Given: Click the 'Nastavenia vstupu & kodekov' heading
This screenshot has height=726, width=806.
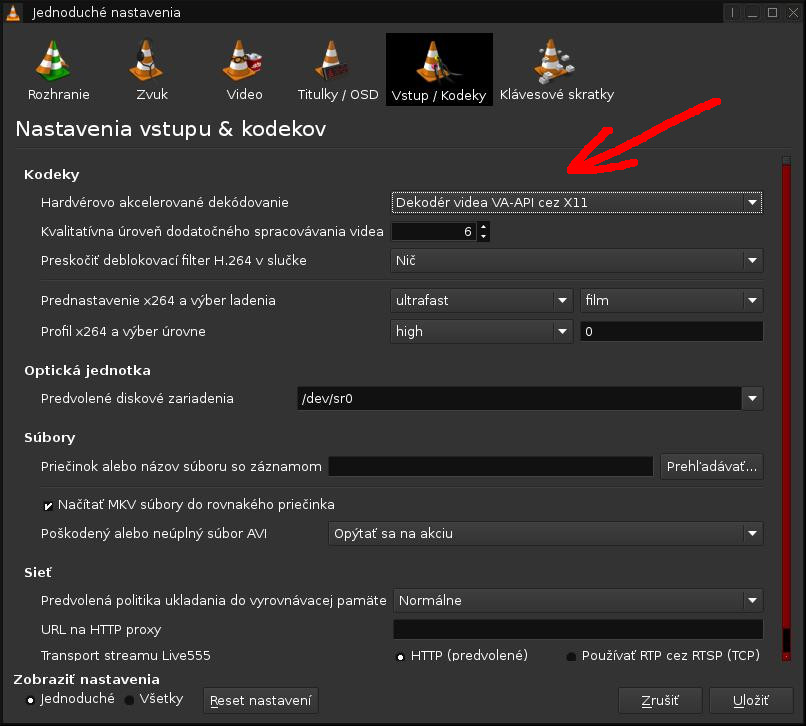Looking at the screenshot, I should click(x=171, y=129).
